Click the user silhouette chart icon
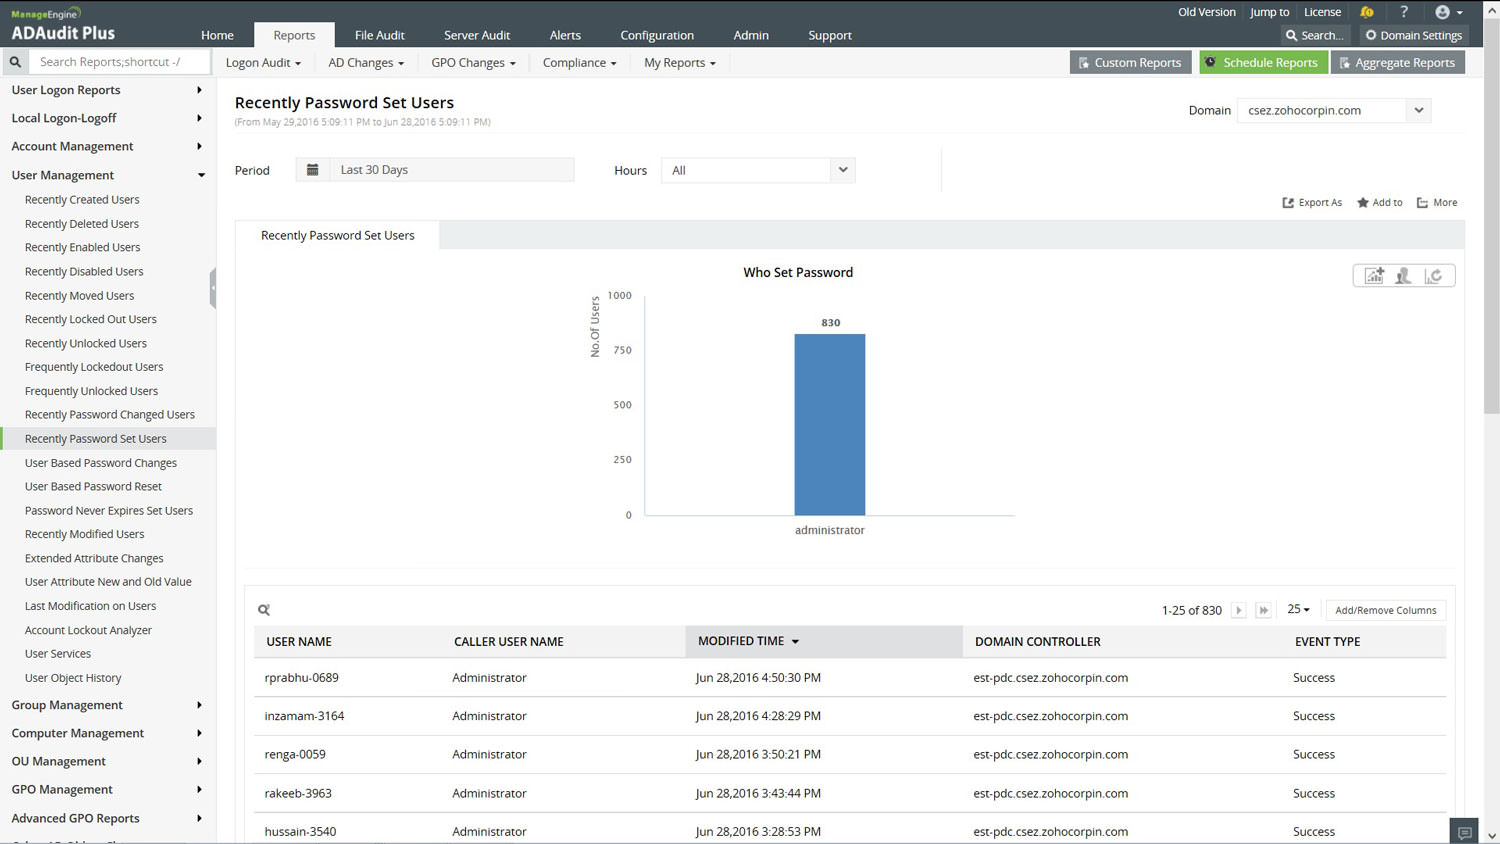The height and width of the screenshot is (844, 1500). click(x=1404, y=276)
